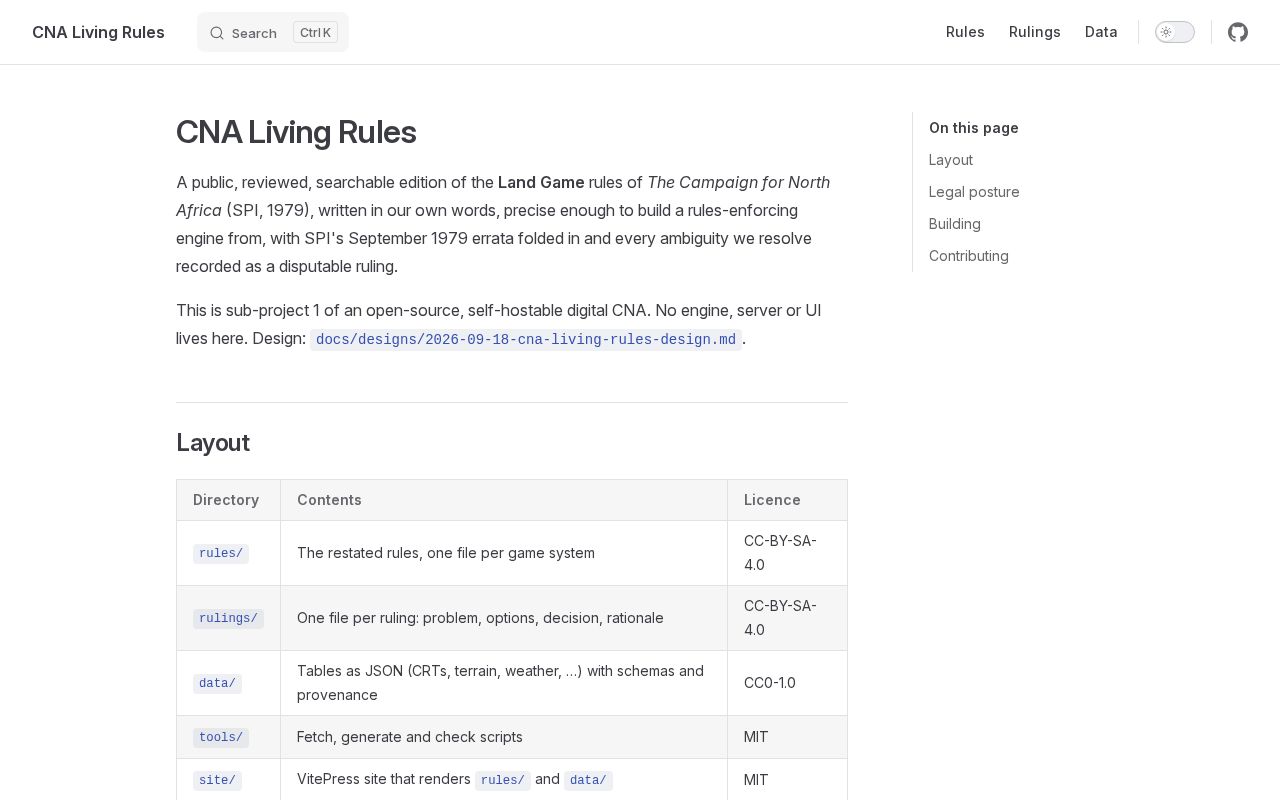Image resolution: width=1280 pixels, height=800 pixels.
Task: Jump to Legal posture in outline
Action: [974, 192]
